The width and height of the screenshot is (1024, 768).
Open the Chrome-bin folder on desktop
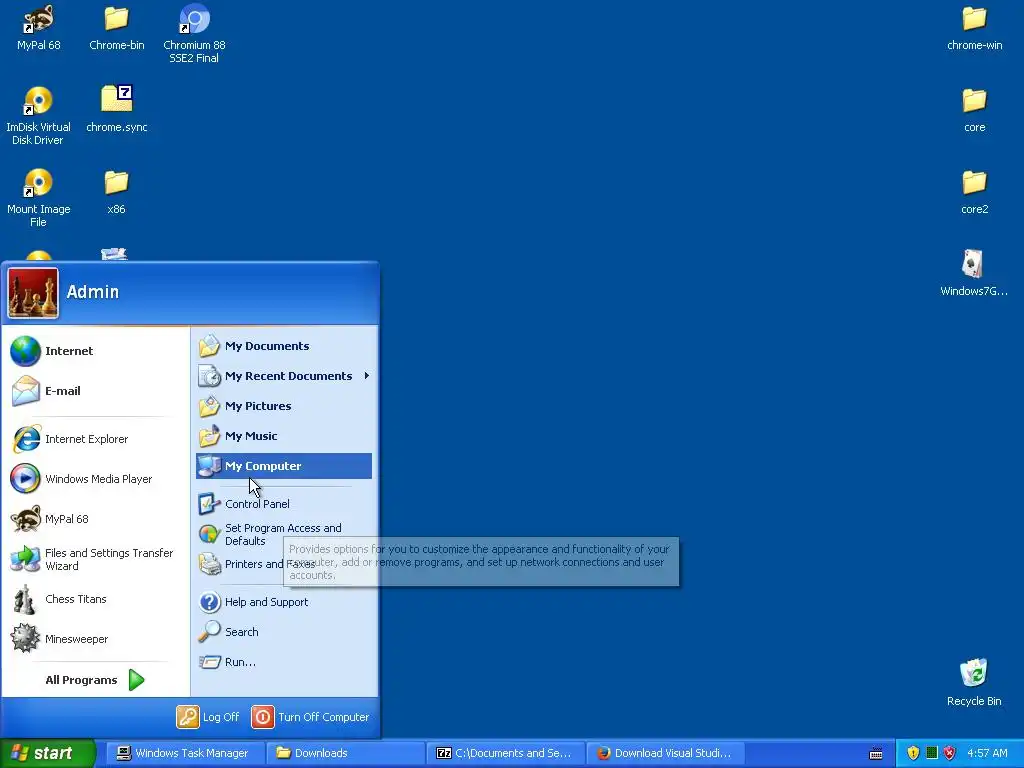tap(116, 28)
